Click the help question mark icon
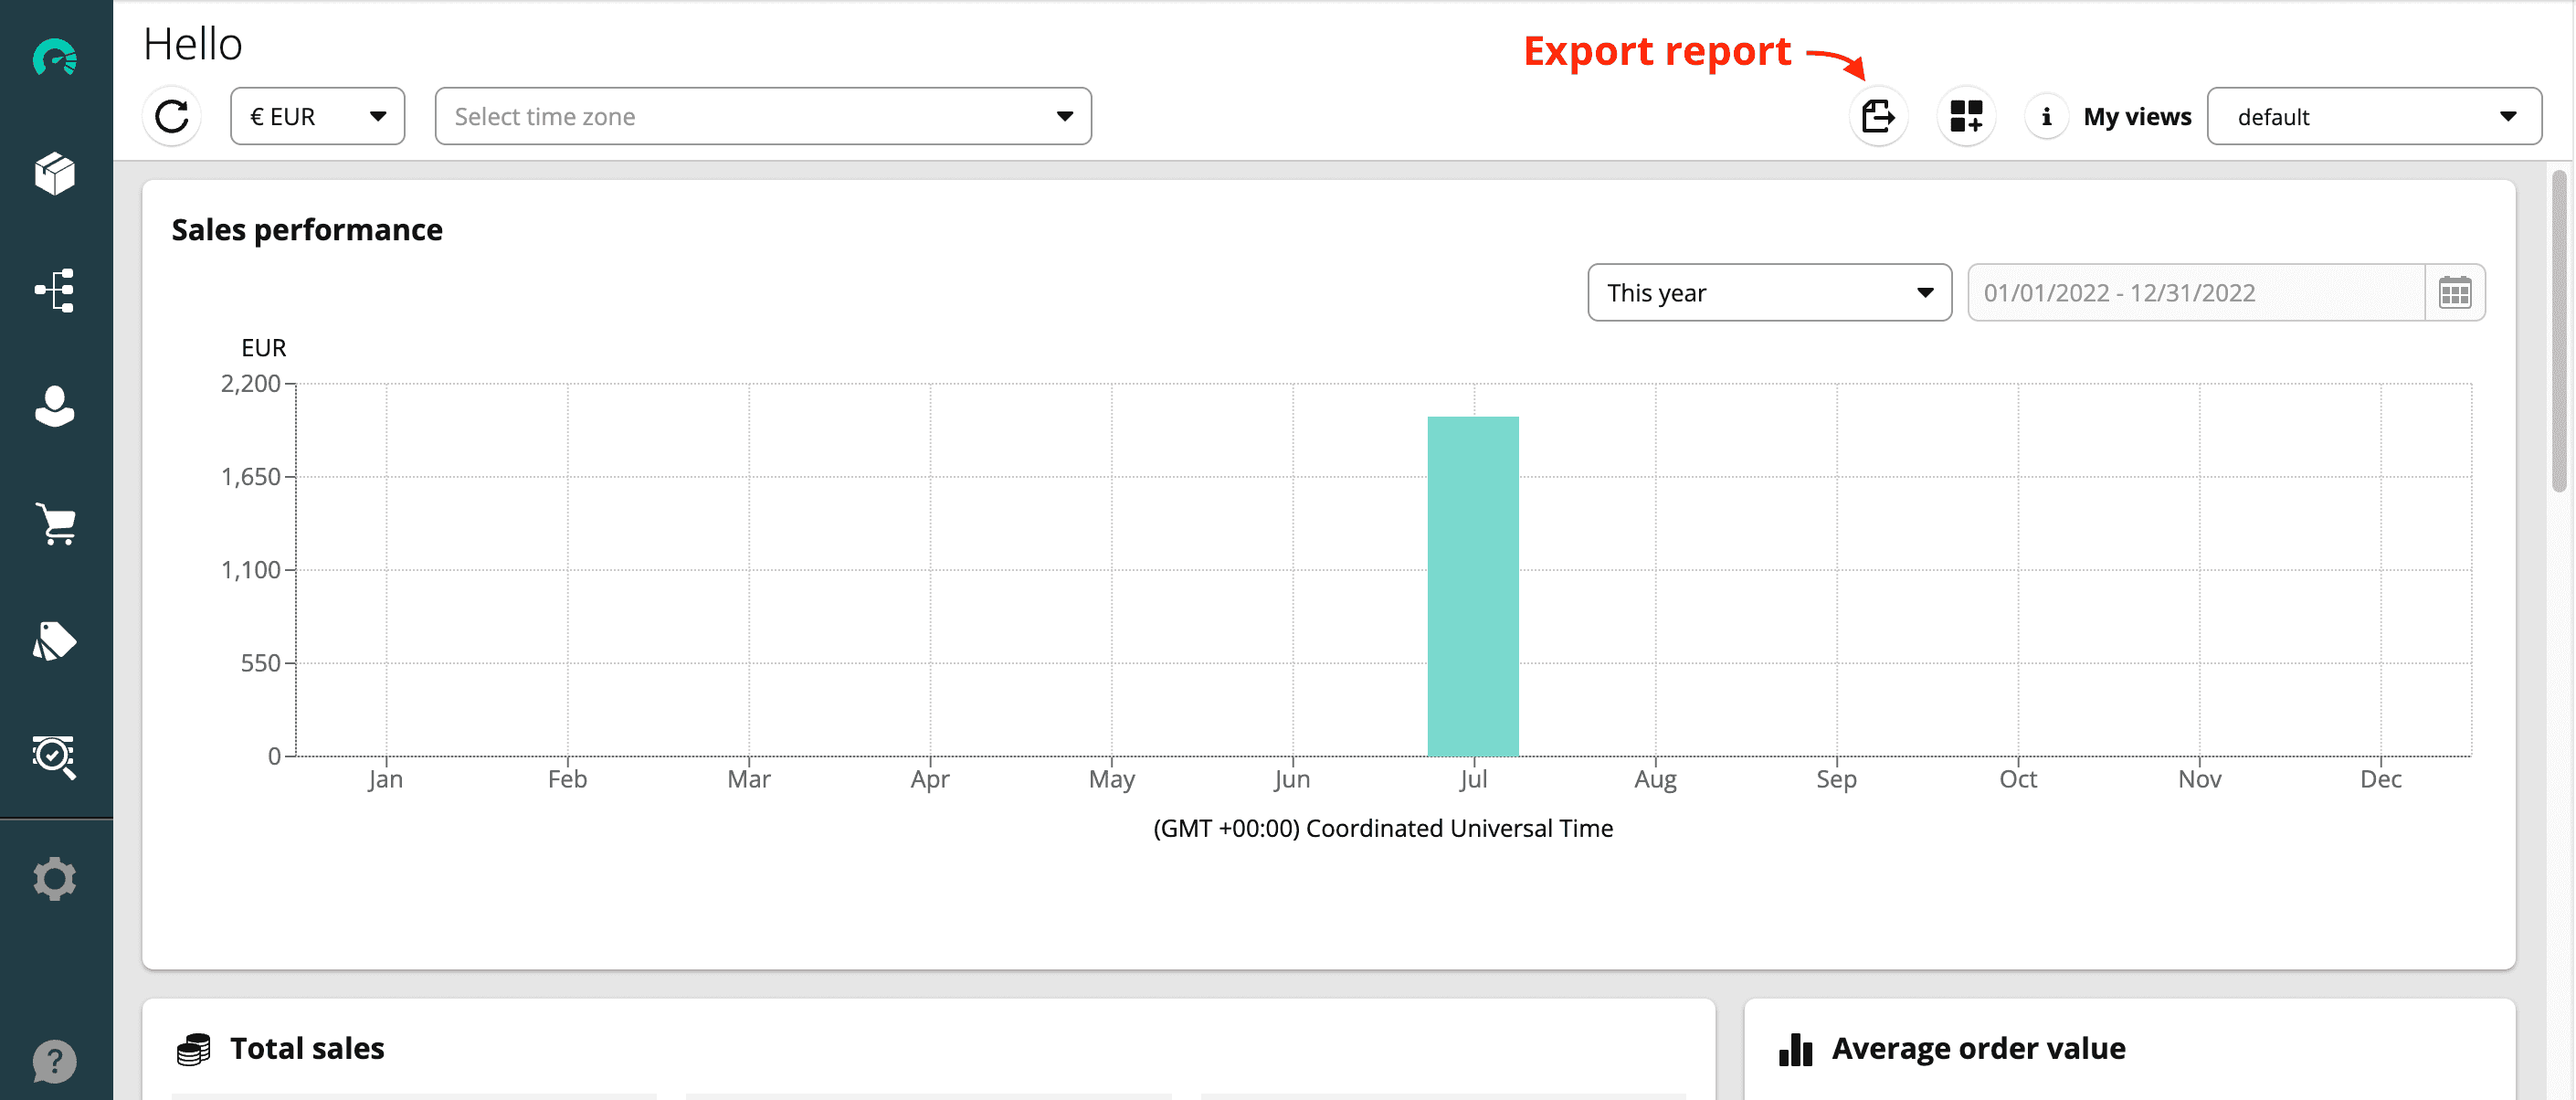The width and height of the screenshot is (2576, 1100). point(55,1060)
